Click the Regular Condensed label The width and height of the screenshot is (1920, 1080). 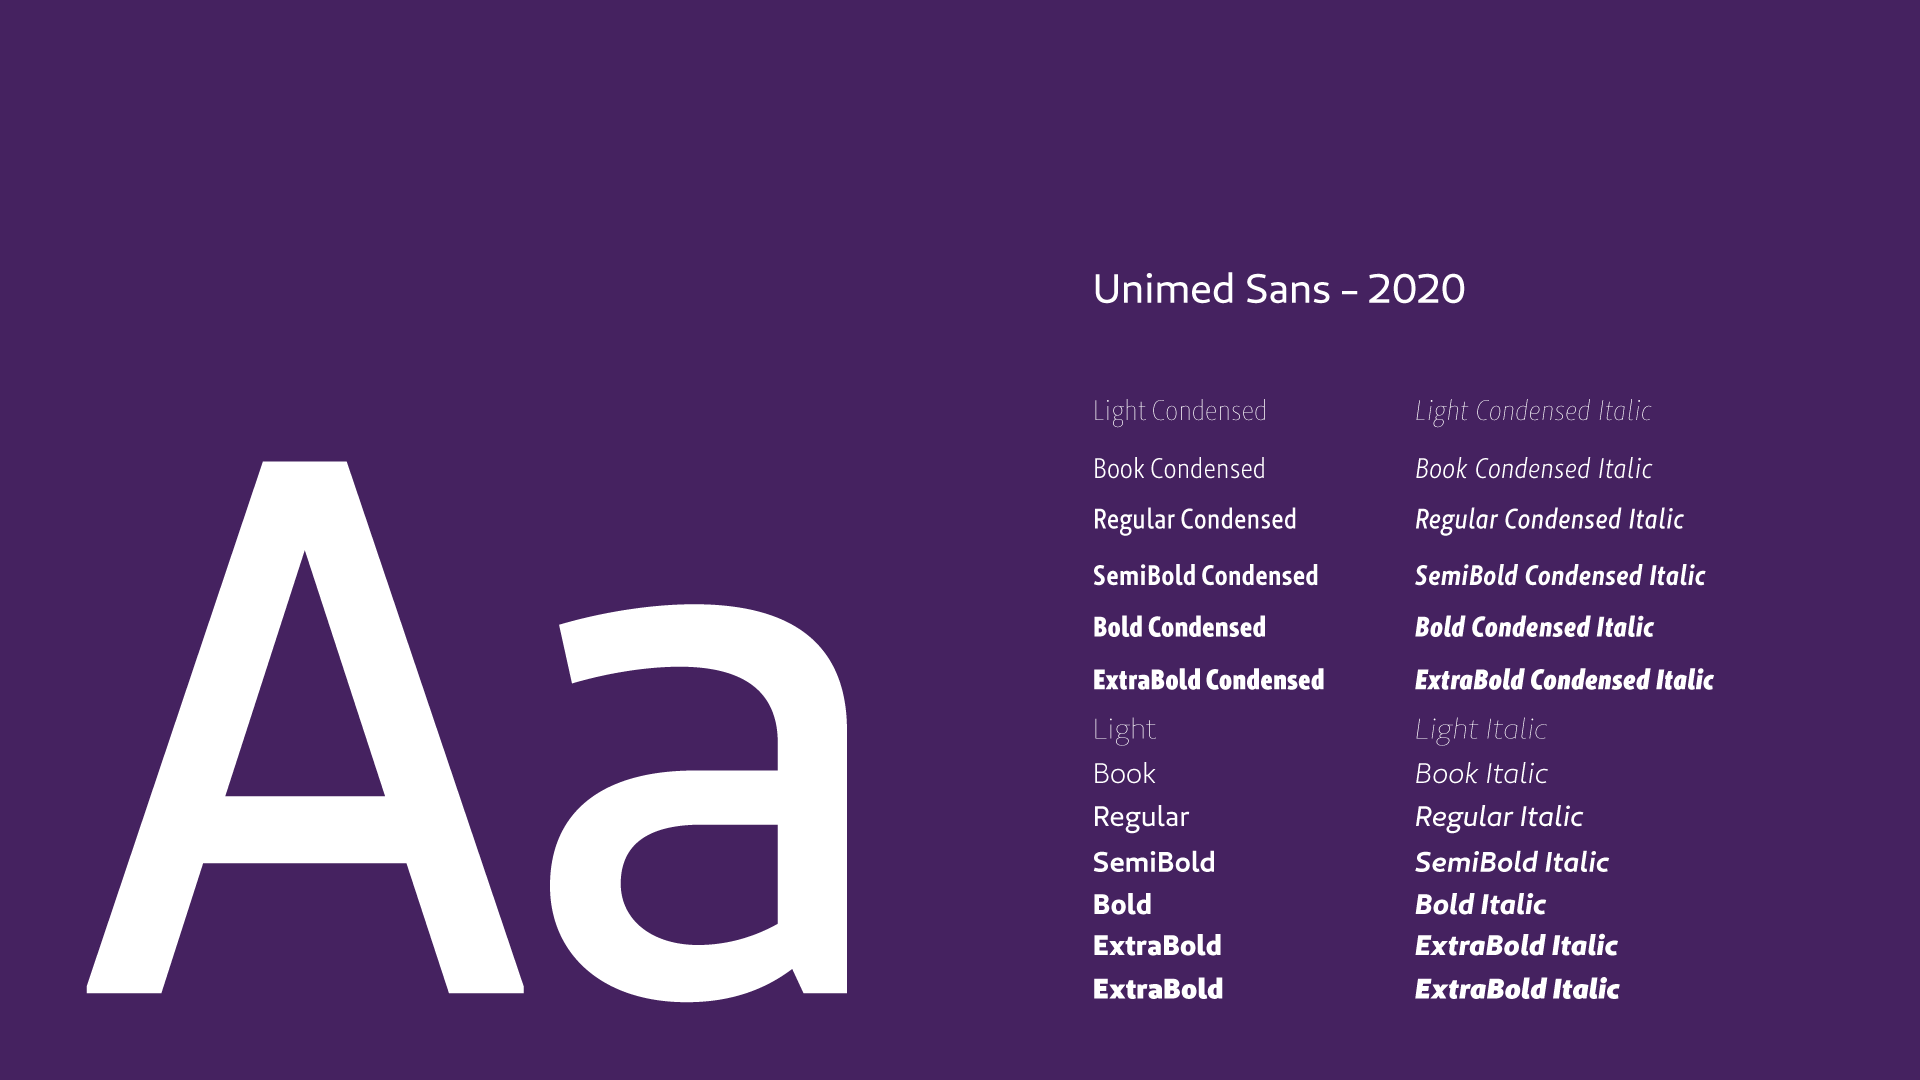(x=1195, y=521)
